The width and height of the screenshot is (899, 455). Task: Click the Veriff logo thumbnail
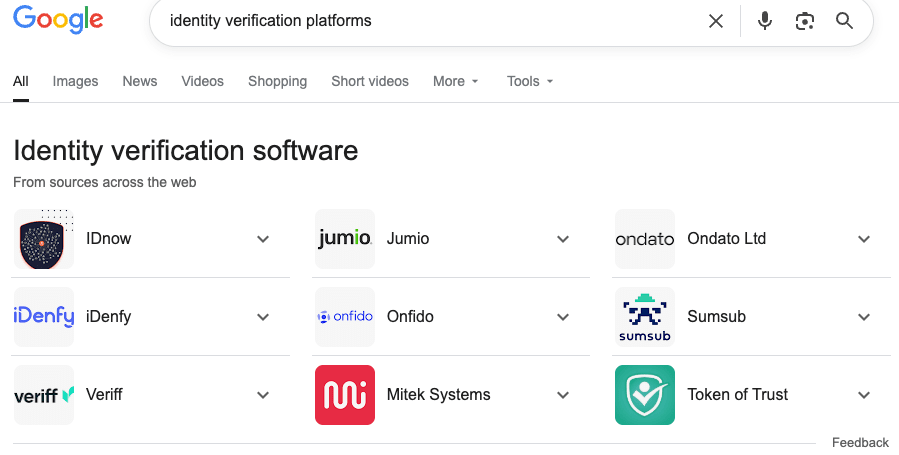pyautogui.click(x=44, y=395)
